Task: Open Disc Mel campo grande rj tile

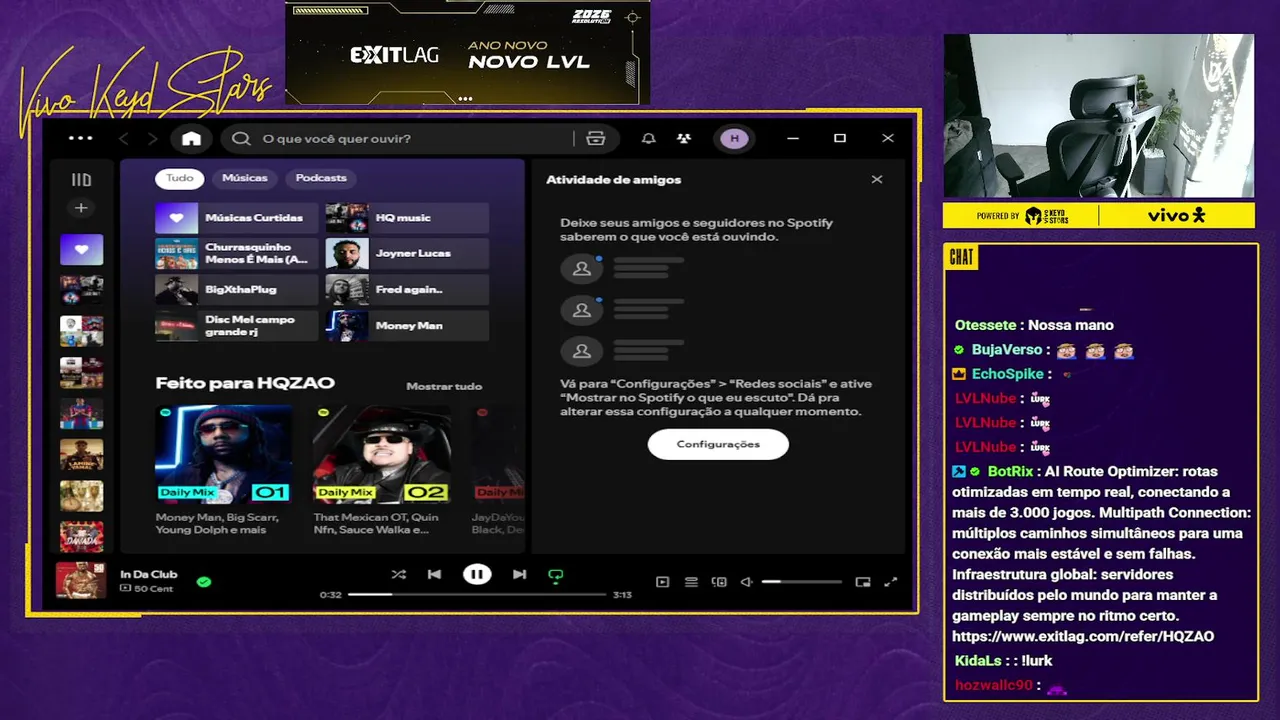Action: pos(236,326)
